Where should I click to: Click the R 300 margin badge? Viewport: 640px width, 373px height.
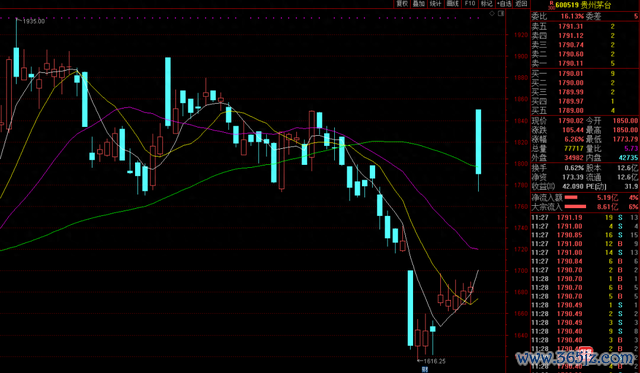[x=551, y=4]
